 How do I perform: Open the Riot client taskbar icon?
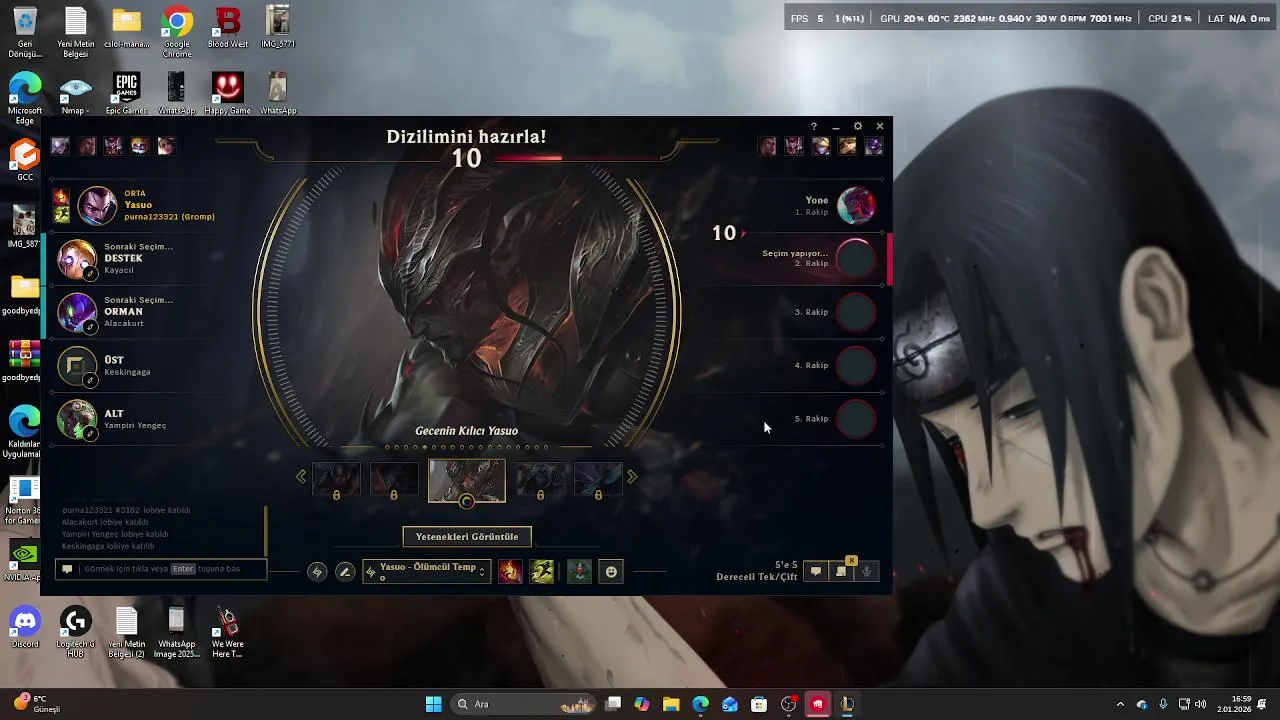coord(818,704)
